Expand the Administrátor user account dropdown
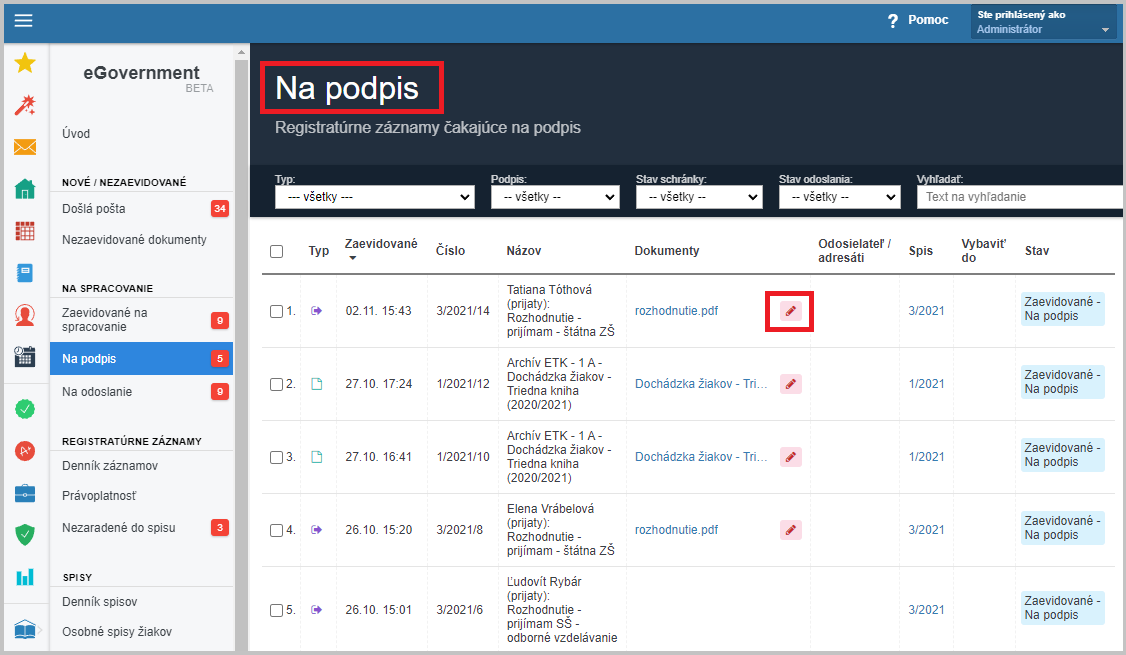Viewport: 1126px width, 655px height. coord(1043,22)
